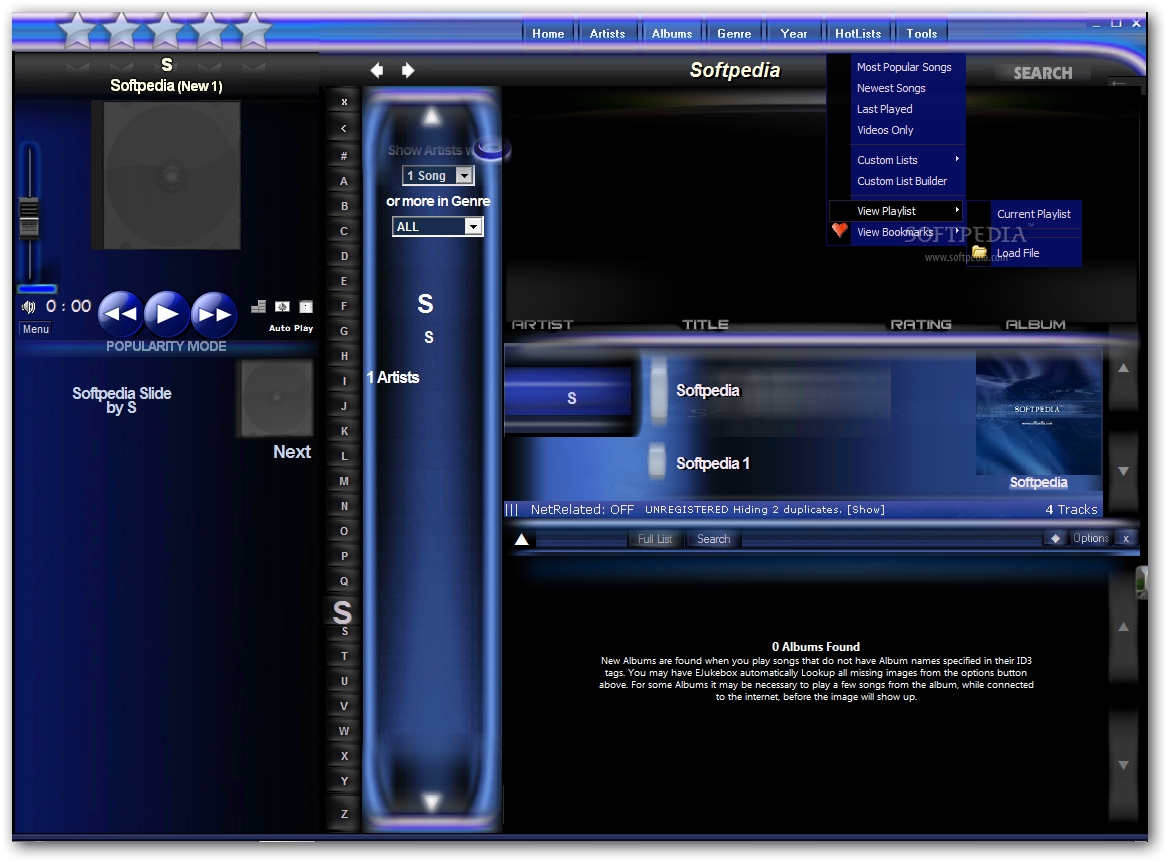Screen dimensions: 1168x862
Task: Click Load File with folder icon
Action: click(x=1024, y=253)
